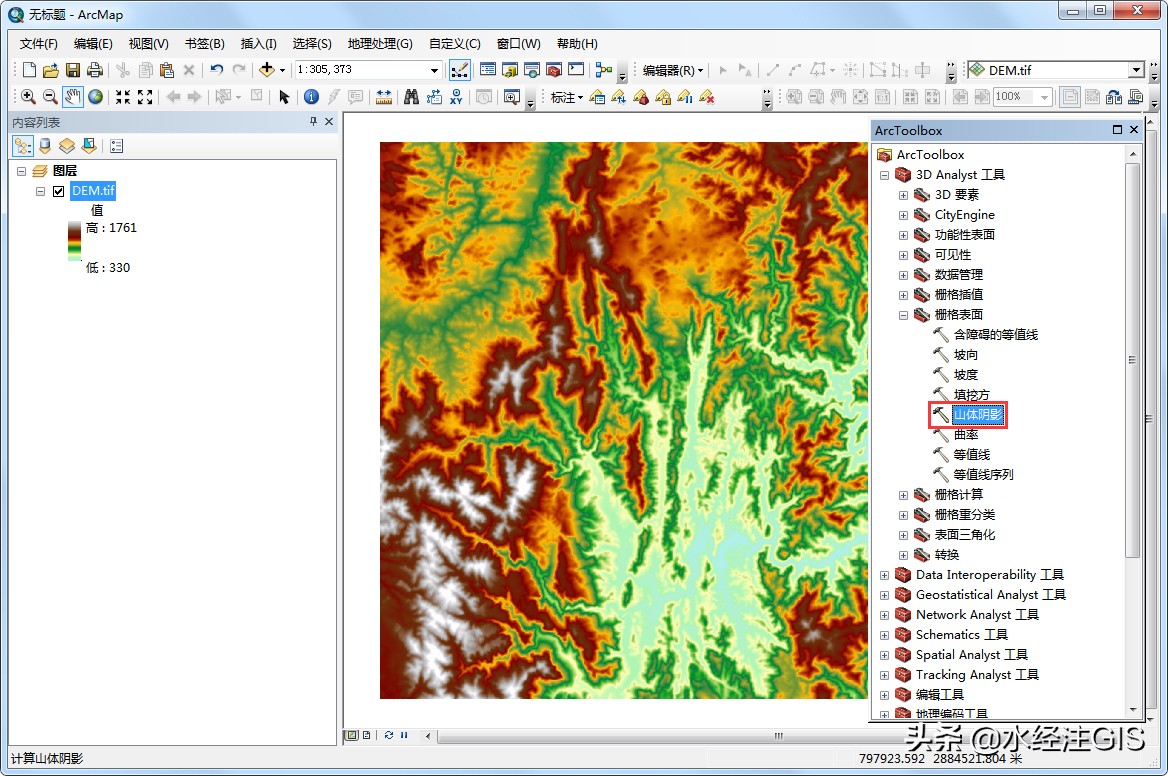Create a new map document
This screenshot has height=776, width=1168.
29,70
